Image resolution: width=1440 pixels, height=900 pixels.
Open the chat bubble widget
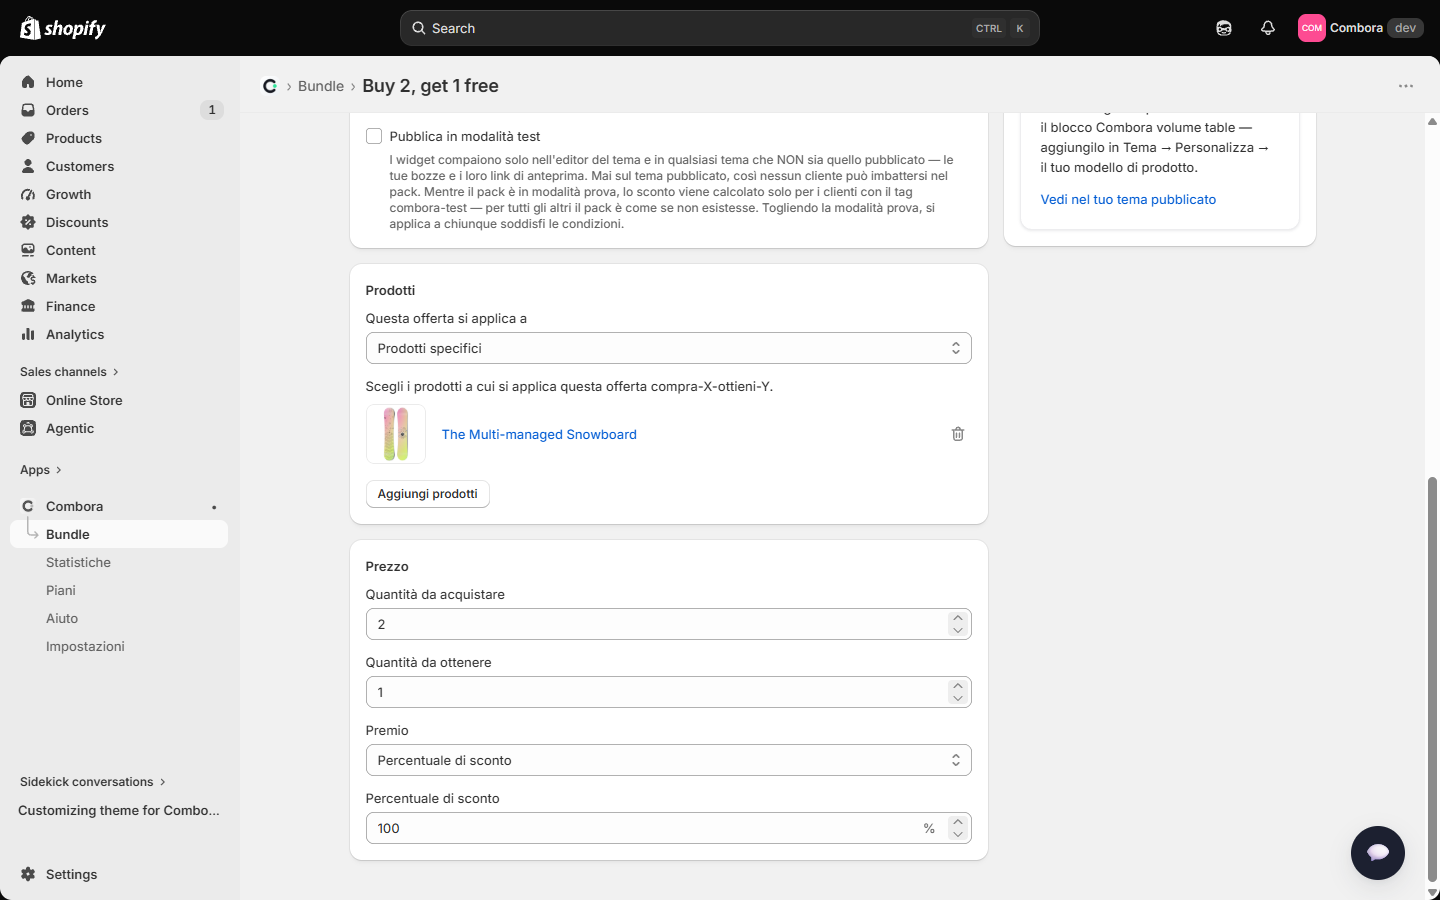point(1378,853)
